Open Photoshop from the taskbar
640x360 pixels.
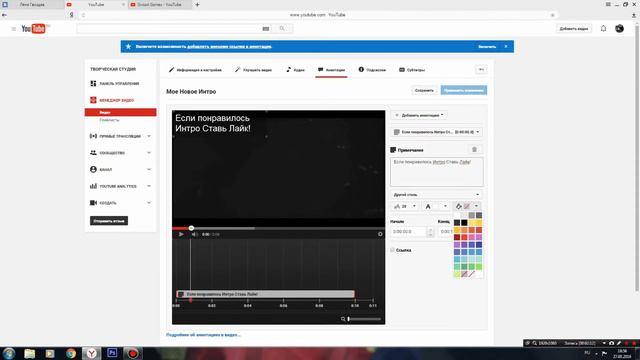(112, 353)
